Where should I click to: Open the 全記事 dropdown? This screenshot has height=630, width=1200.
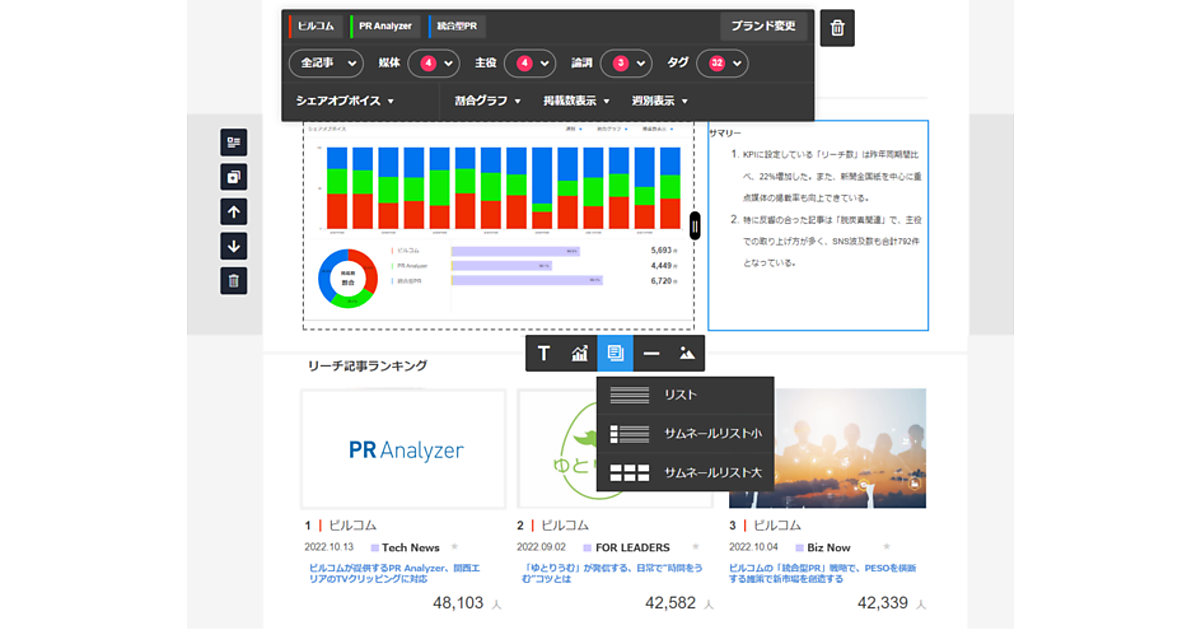point(326,63)
